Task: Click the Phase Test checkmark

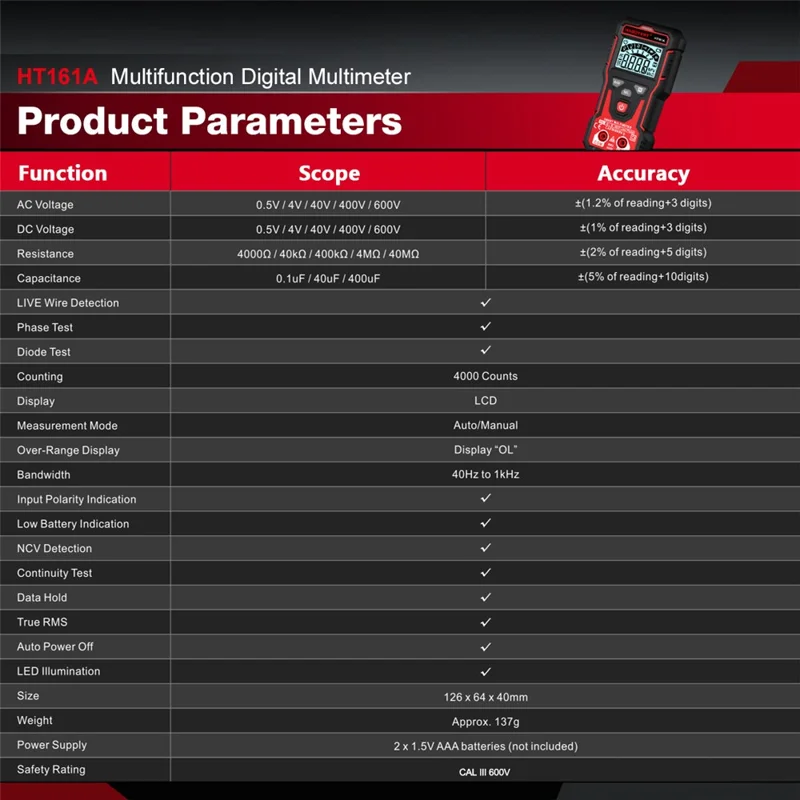Action: point(485,327)
